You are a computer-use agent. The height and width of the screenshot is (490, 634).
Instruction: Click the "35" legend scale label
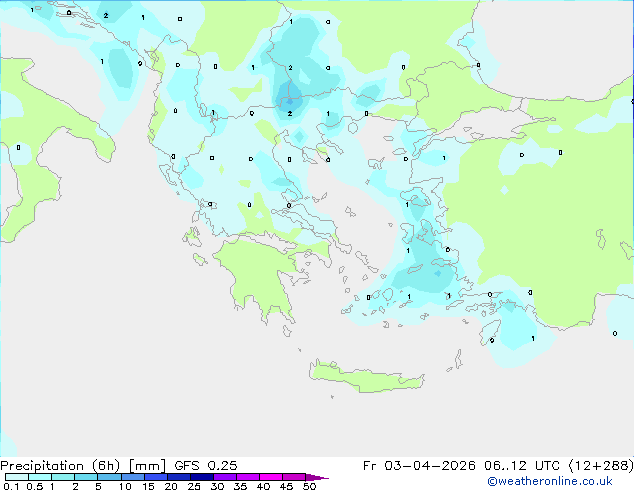click(240, 486)
